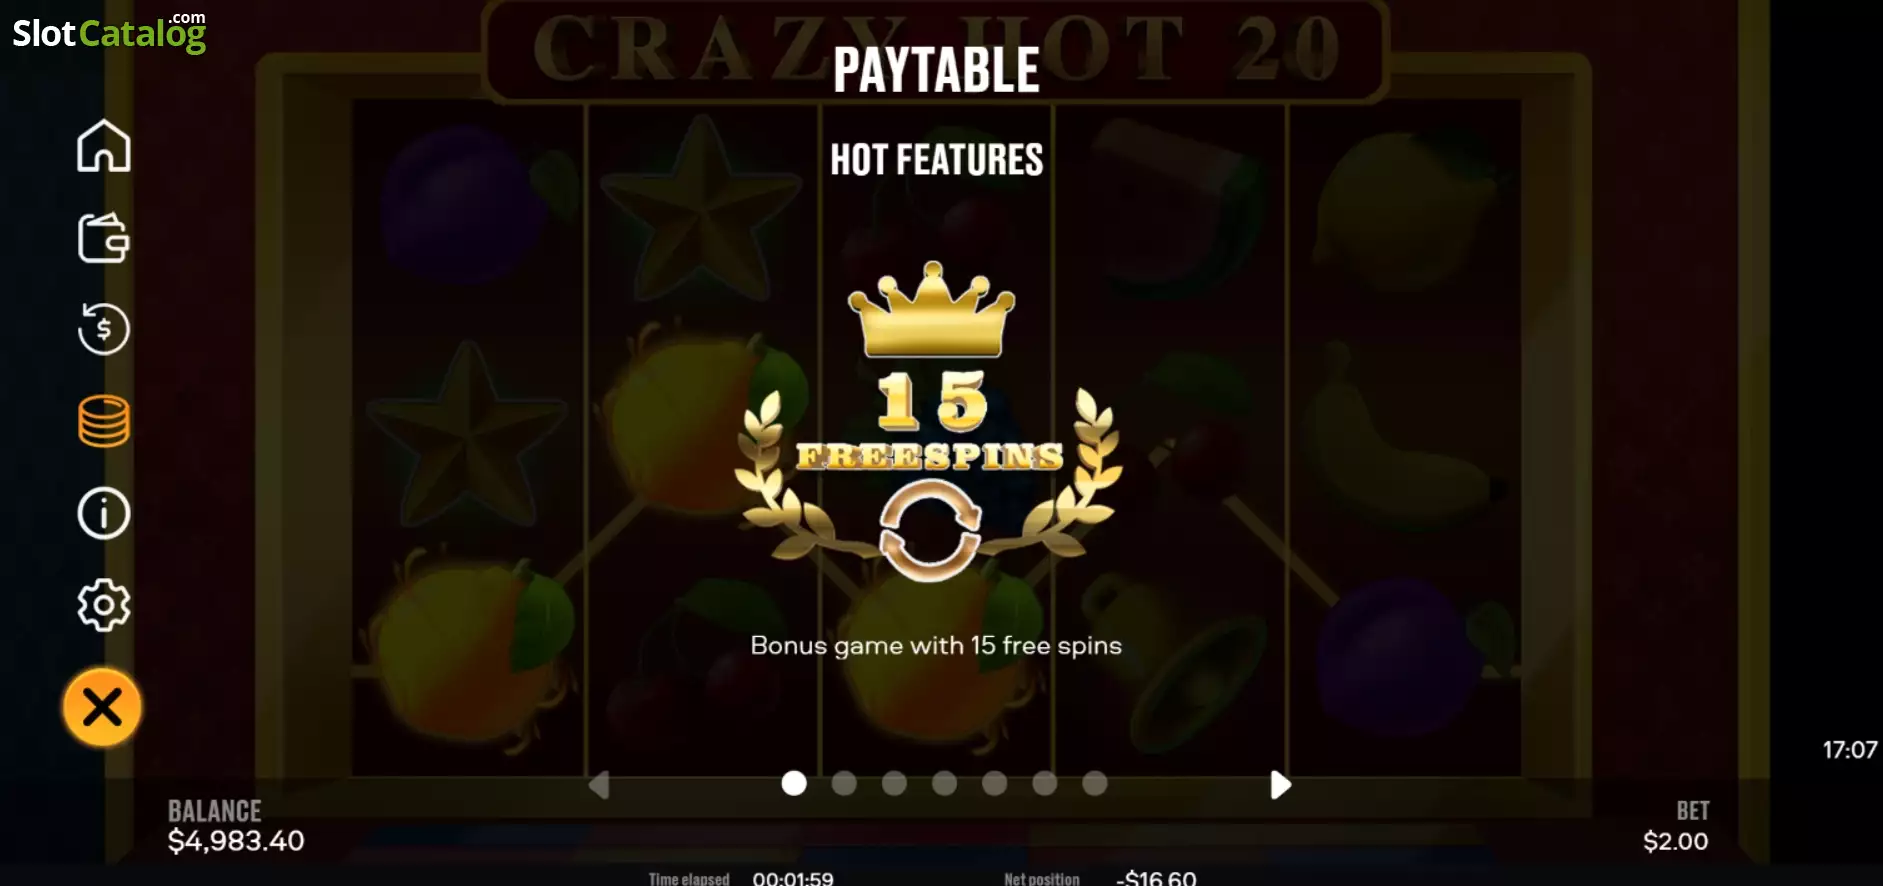Select the third paytable page dot
The image size is (1883, 886).
[894, 783]
